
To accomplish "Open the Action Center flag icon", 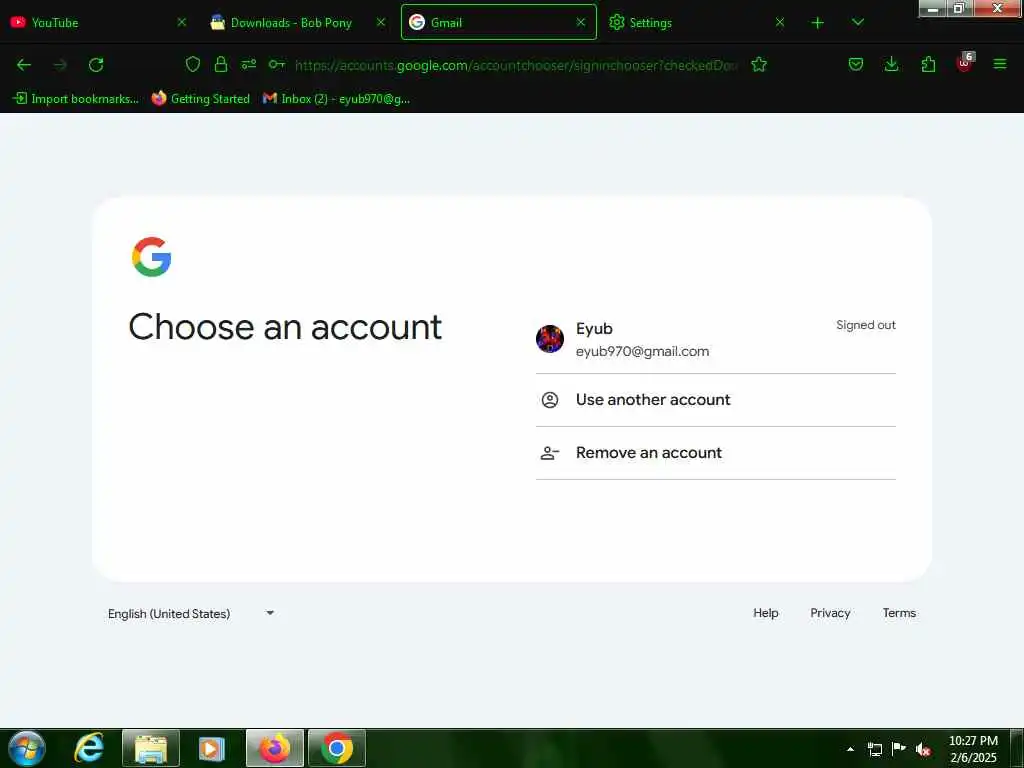I will pos(899,749).
